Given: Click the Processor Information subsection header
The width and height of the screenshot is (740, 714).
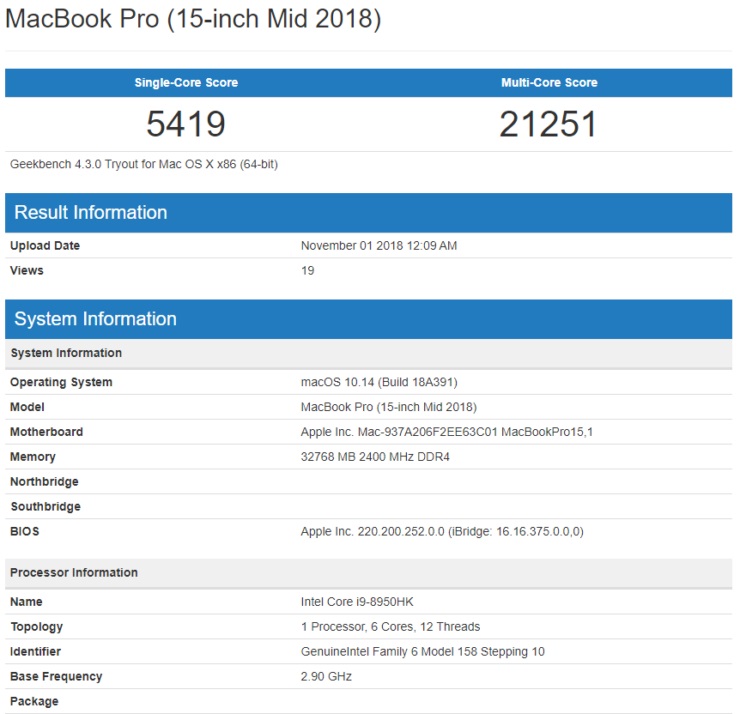Looking at the screenshot, I should (x=74, y=573).
